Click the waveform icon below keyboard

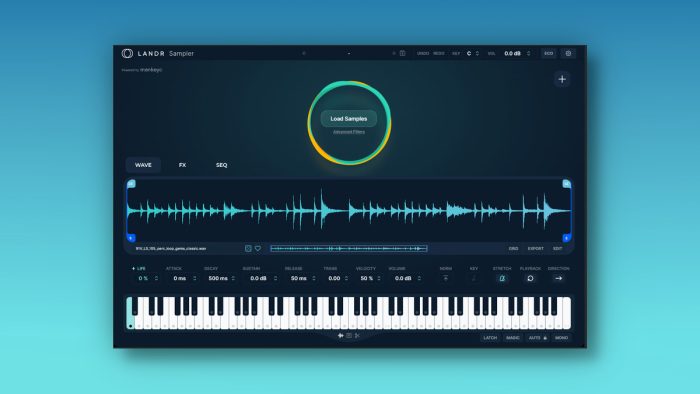tap(341, 336)
